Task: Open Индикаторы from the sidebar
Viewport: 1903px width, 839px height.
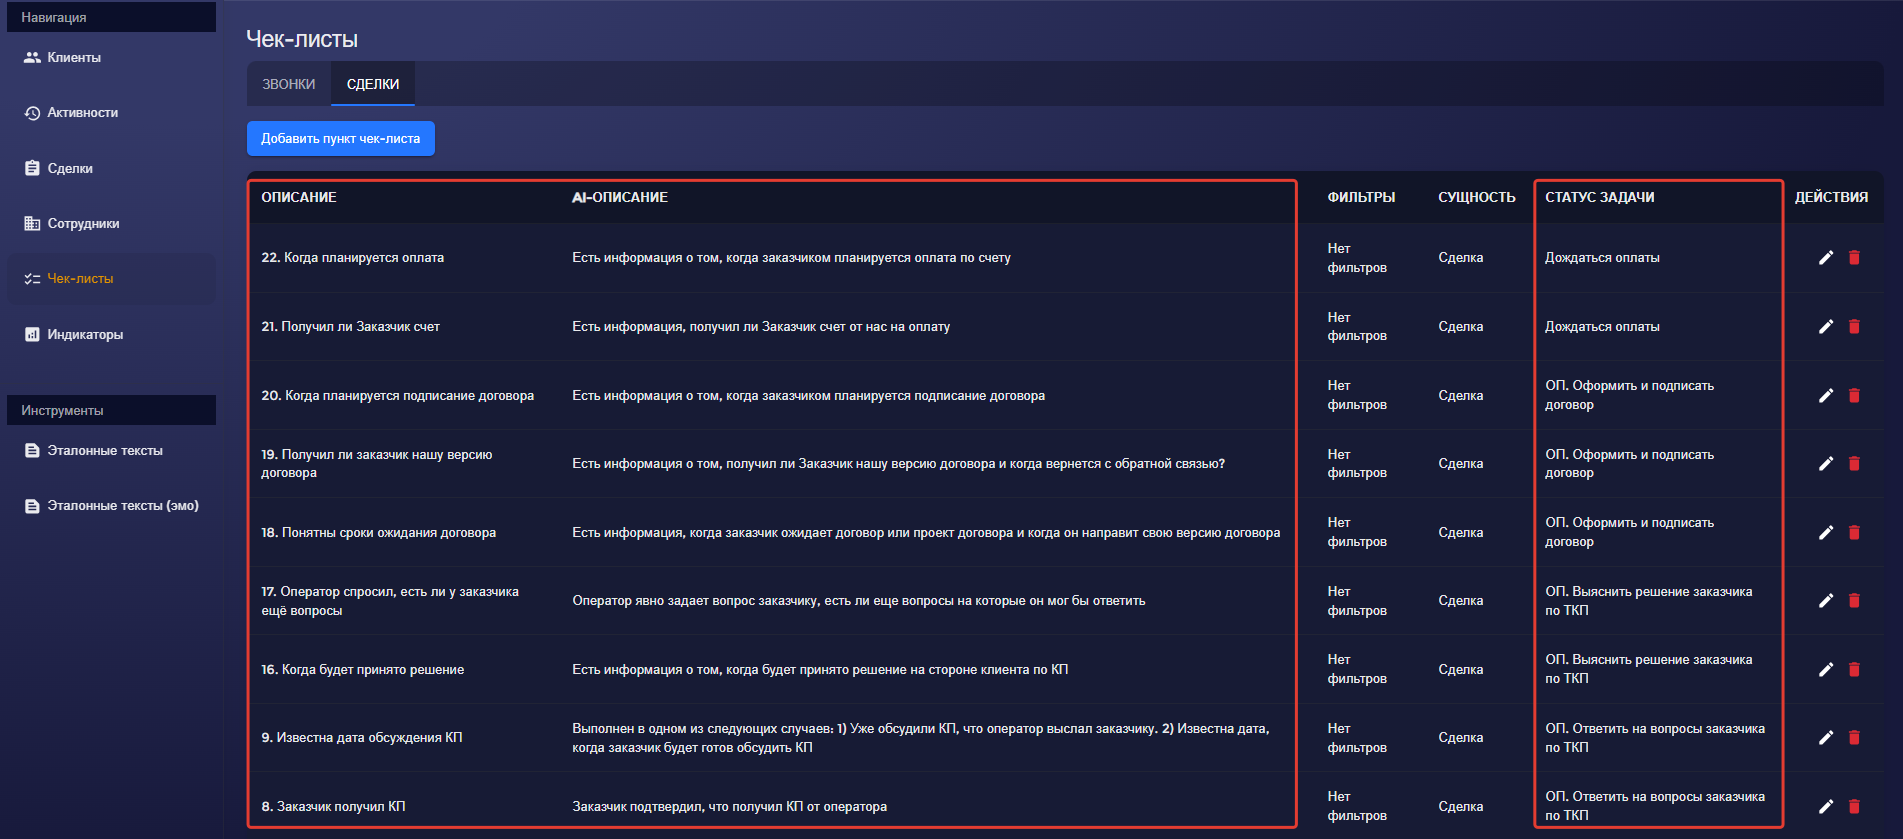Action: (85, 335)
